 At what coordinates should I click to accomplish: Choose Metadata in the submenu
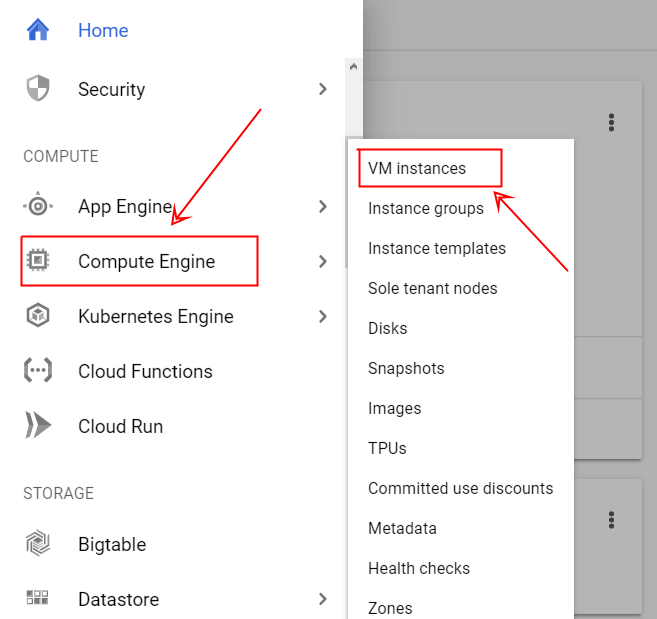click(x=402, y=528)
